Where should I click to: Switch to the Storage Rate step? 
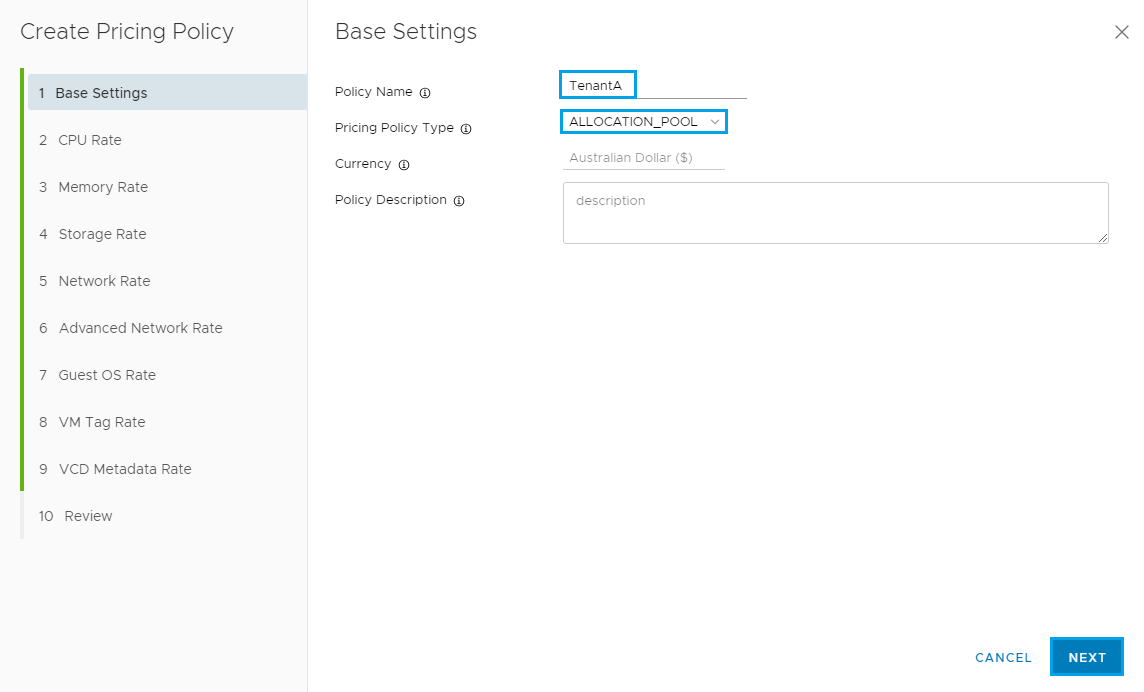102,234
